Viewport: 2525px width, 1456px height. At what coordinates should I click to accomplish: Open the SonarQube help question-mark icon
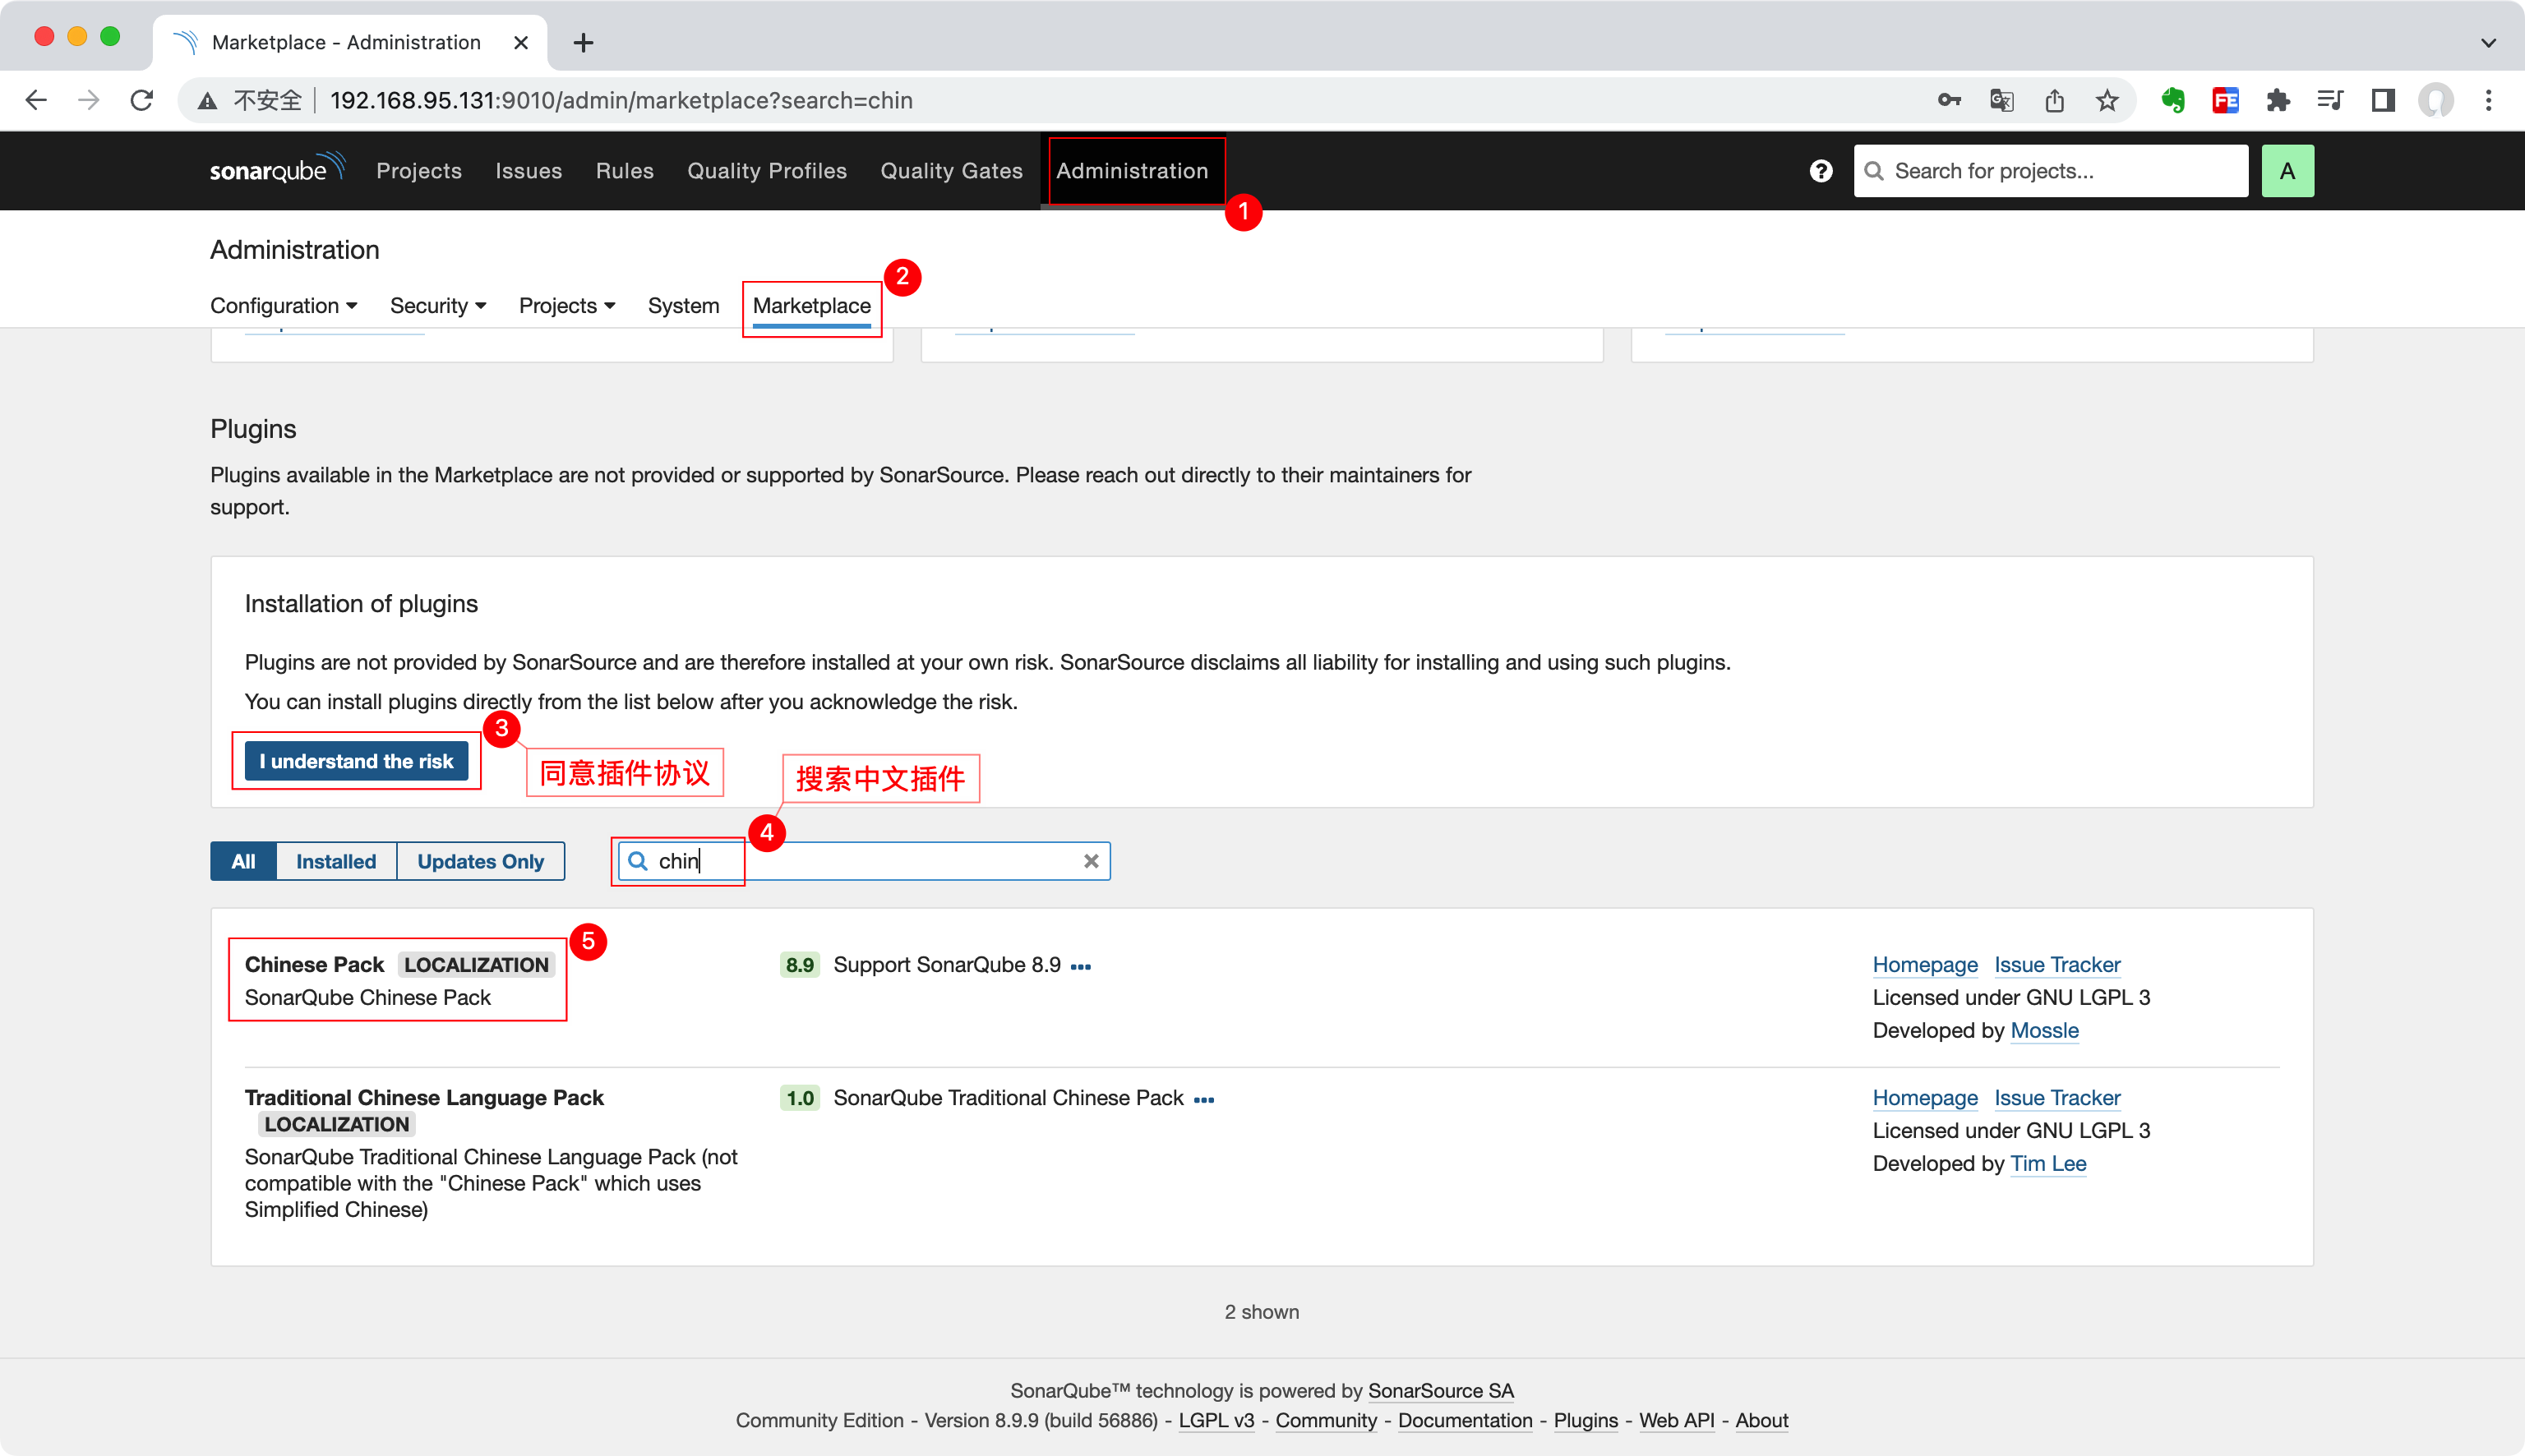tap(1820, 171)
